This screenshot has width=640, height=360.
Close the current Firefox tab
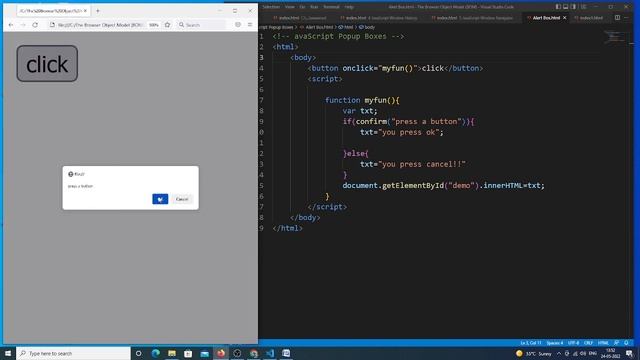(x=85, y=11)
